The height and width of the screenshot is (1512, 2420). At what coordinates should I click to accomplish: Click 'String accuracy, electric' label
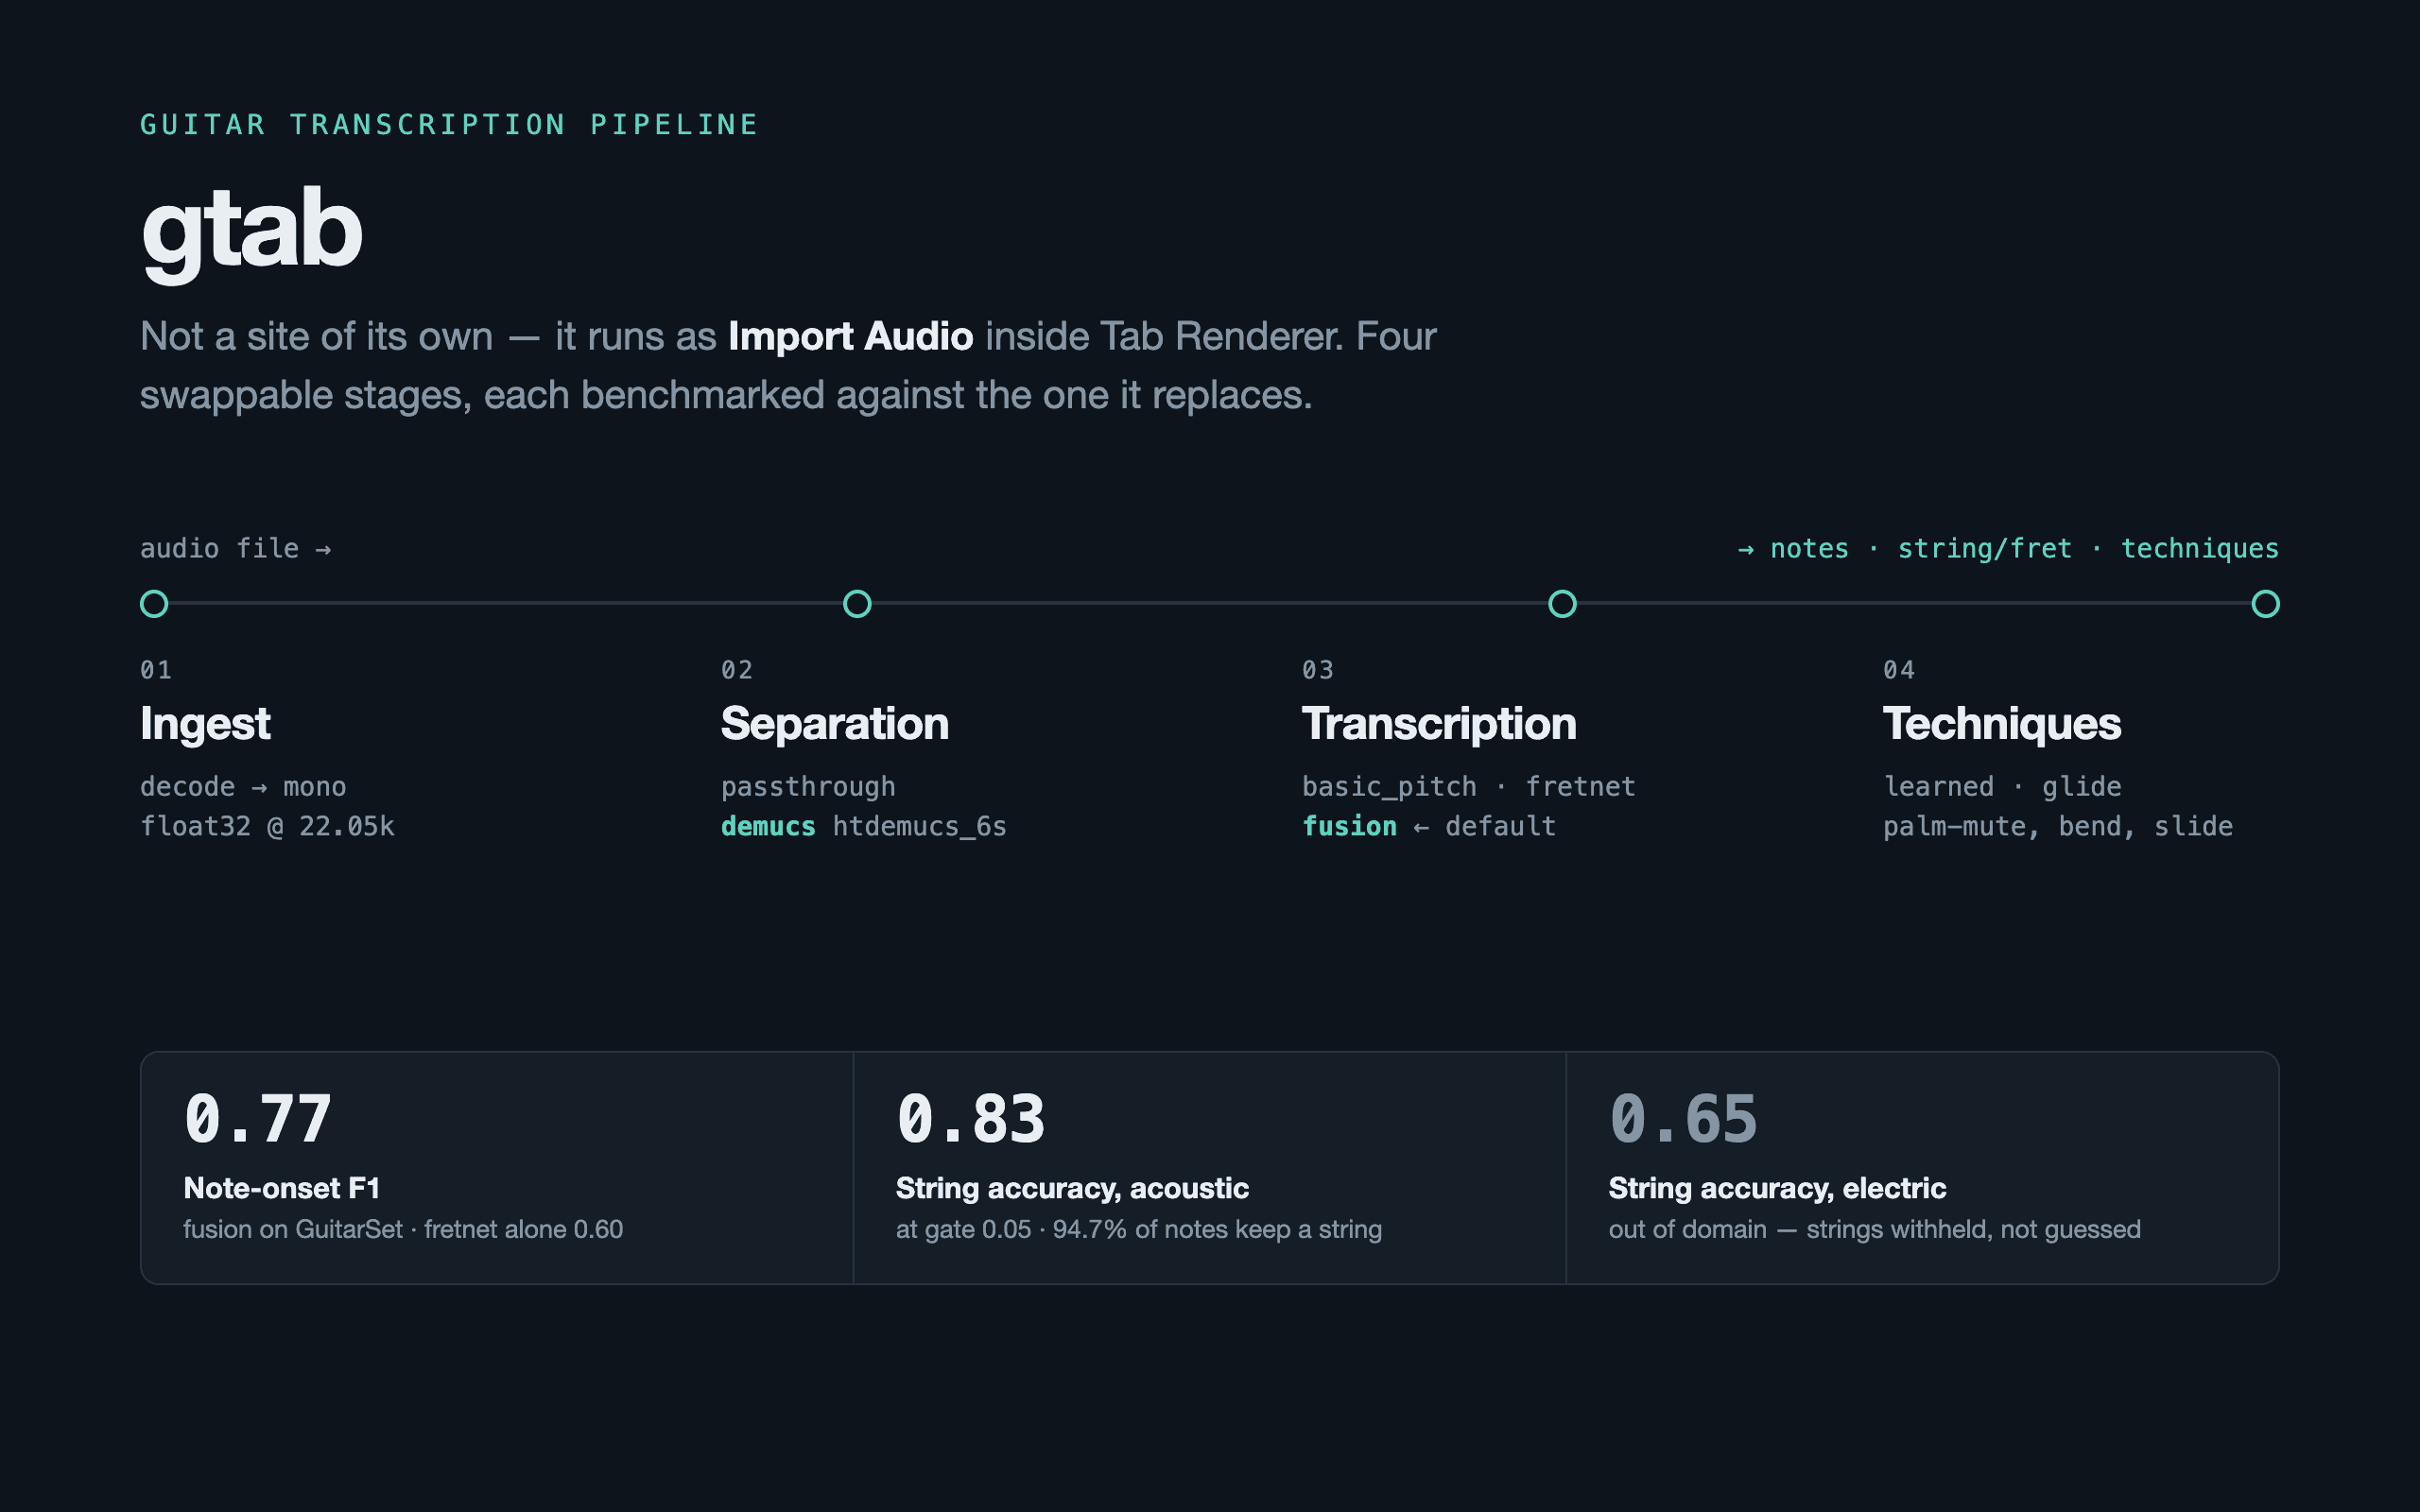[1777, 1188]
